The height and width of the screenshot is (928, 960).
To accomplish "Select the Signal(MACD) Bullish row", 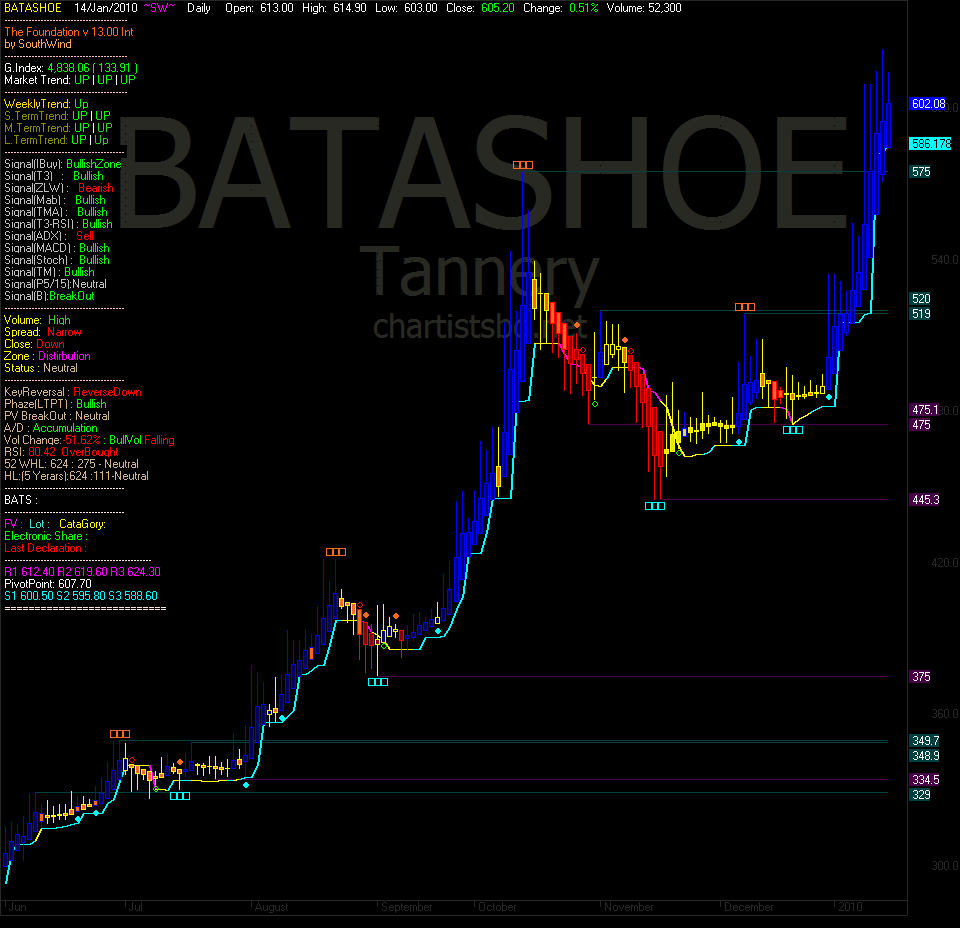I will (x=57, y=248).
